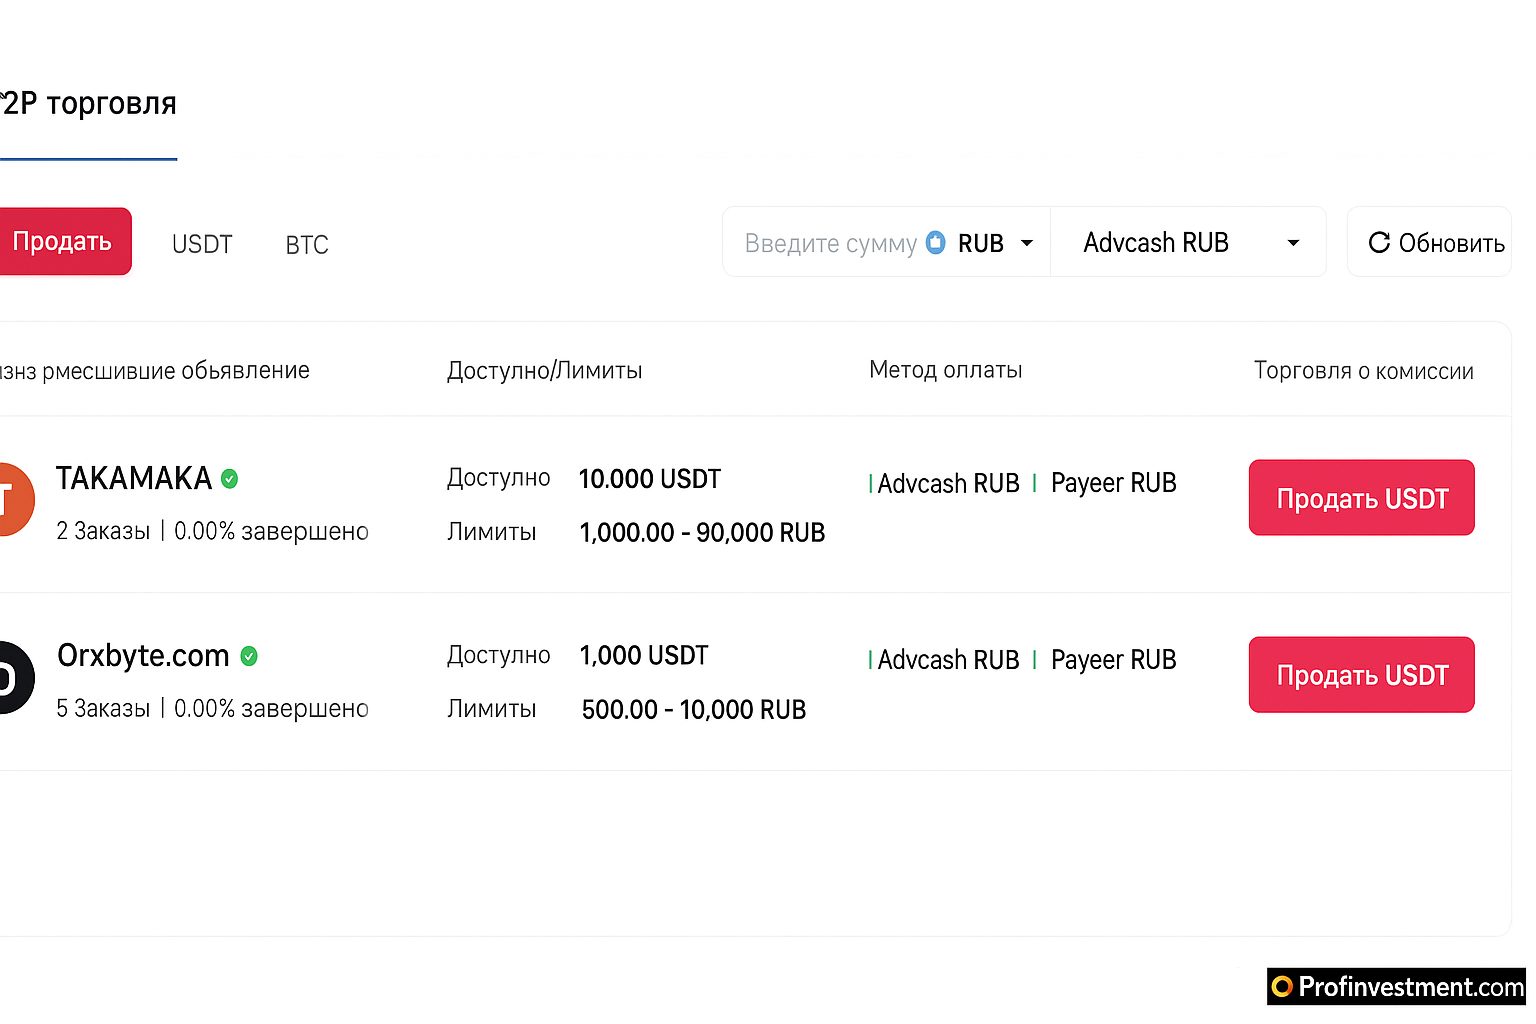The width and height of the screenshot is (1536, 1024).
Task: Click the Доступно/Лимиты column header
Action: tap(544, 371)
